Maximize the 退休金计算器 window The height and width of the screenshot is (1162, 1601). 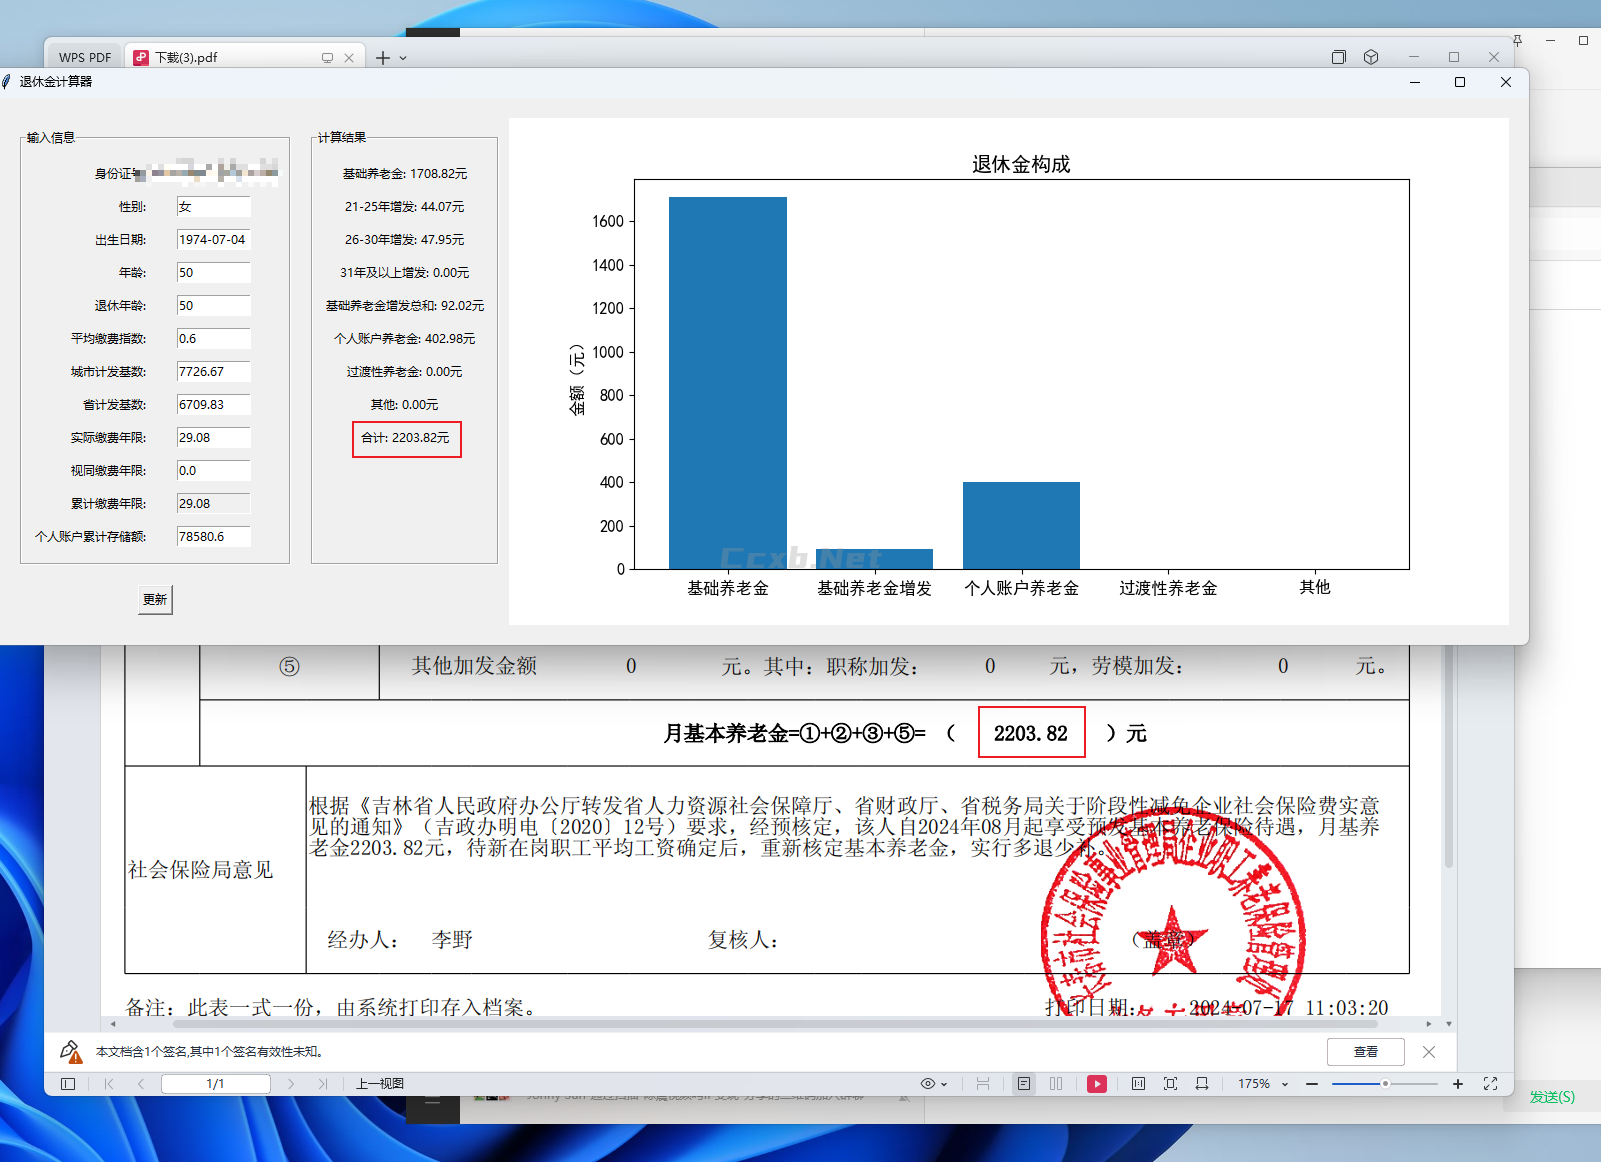(x=1460, y=82)
